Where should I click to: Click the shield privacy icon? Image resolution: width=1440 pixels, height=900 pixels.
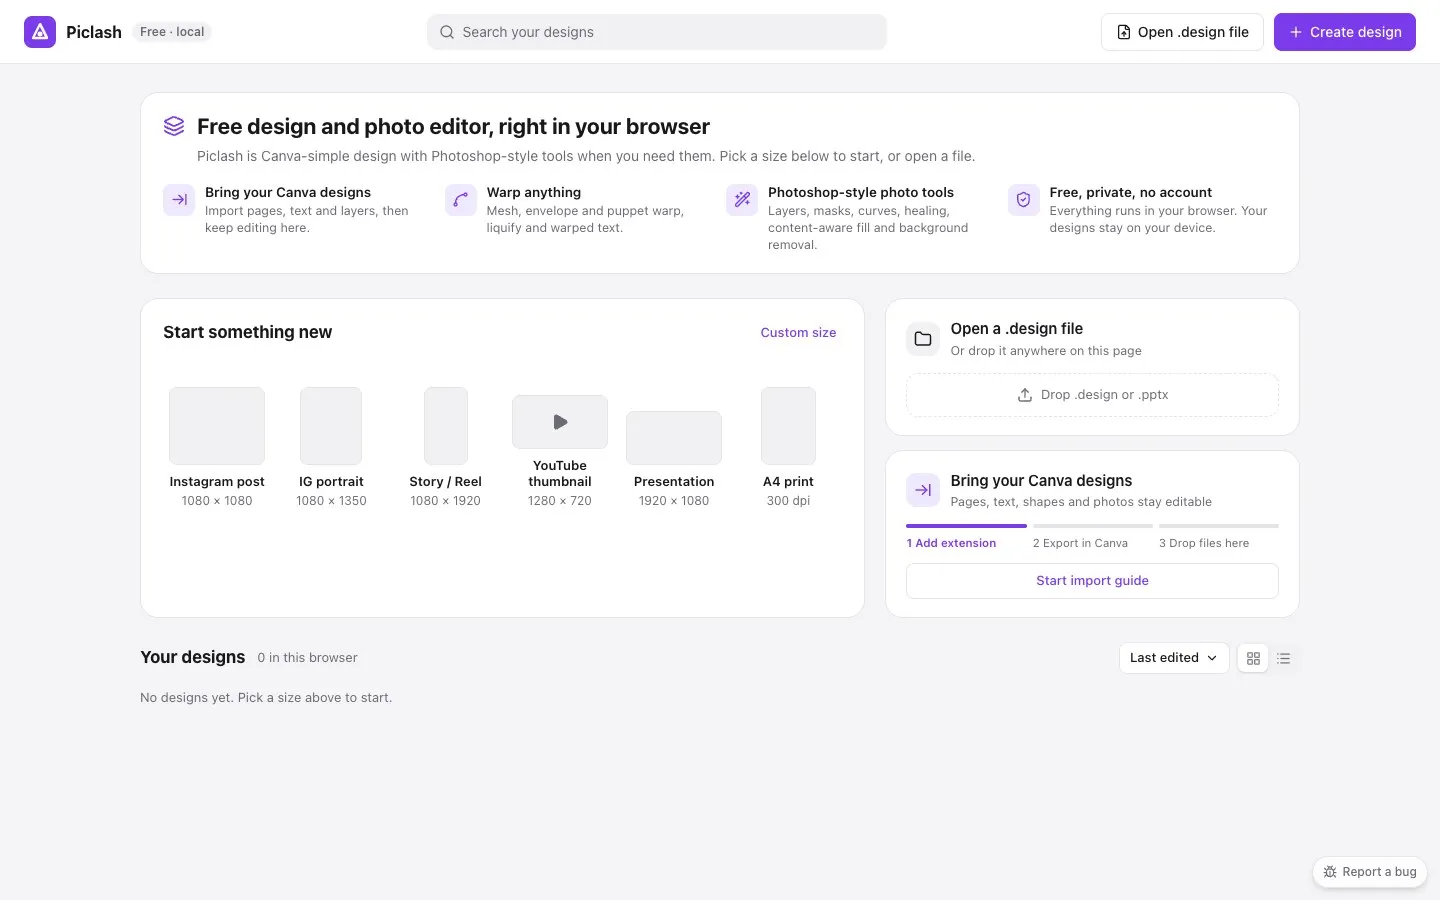(x=1024, y=200)
